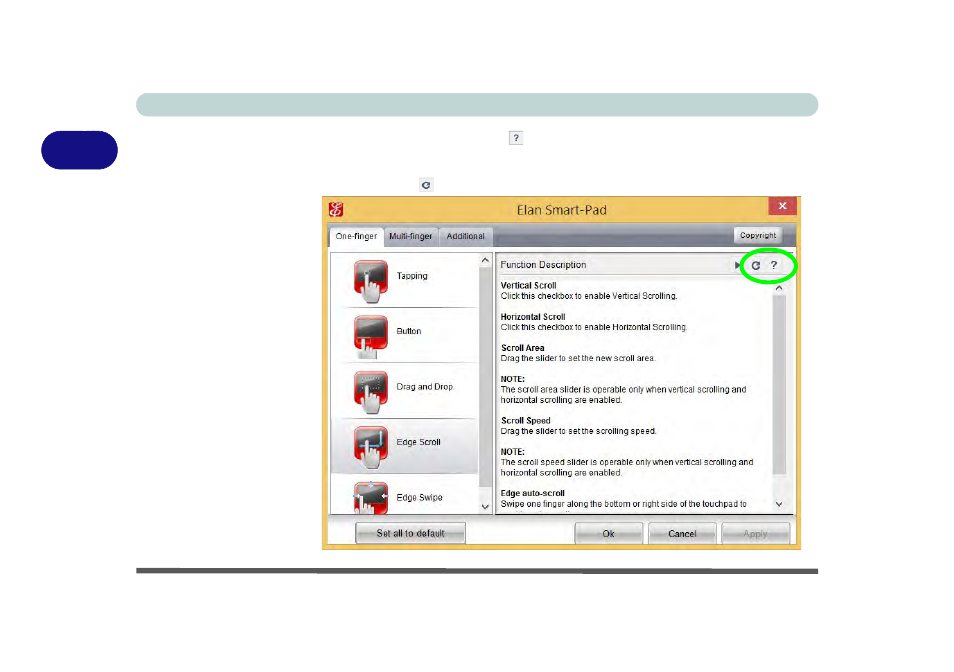Click the Copyright button
954x672 pixels.
click(757, 235)
